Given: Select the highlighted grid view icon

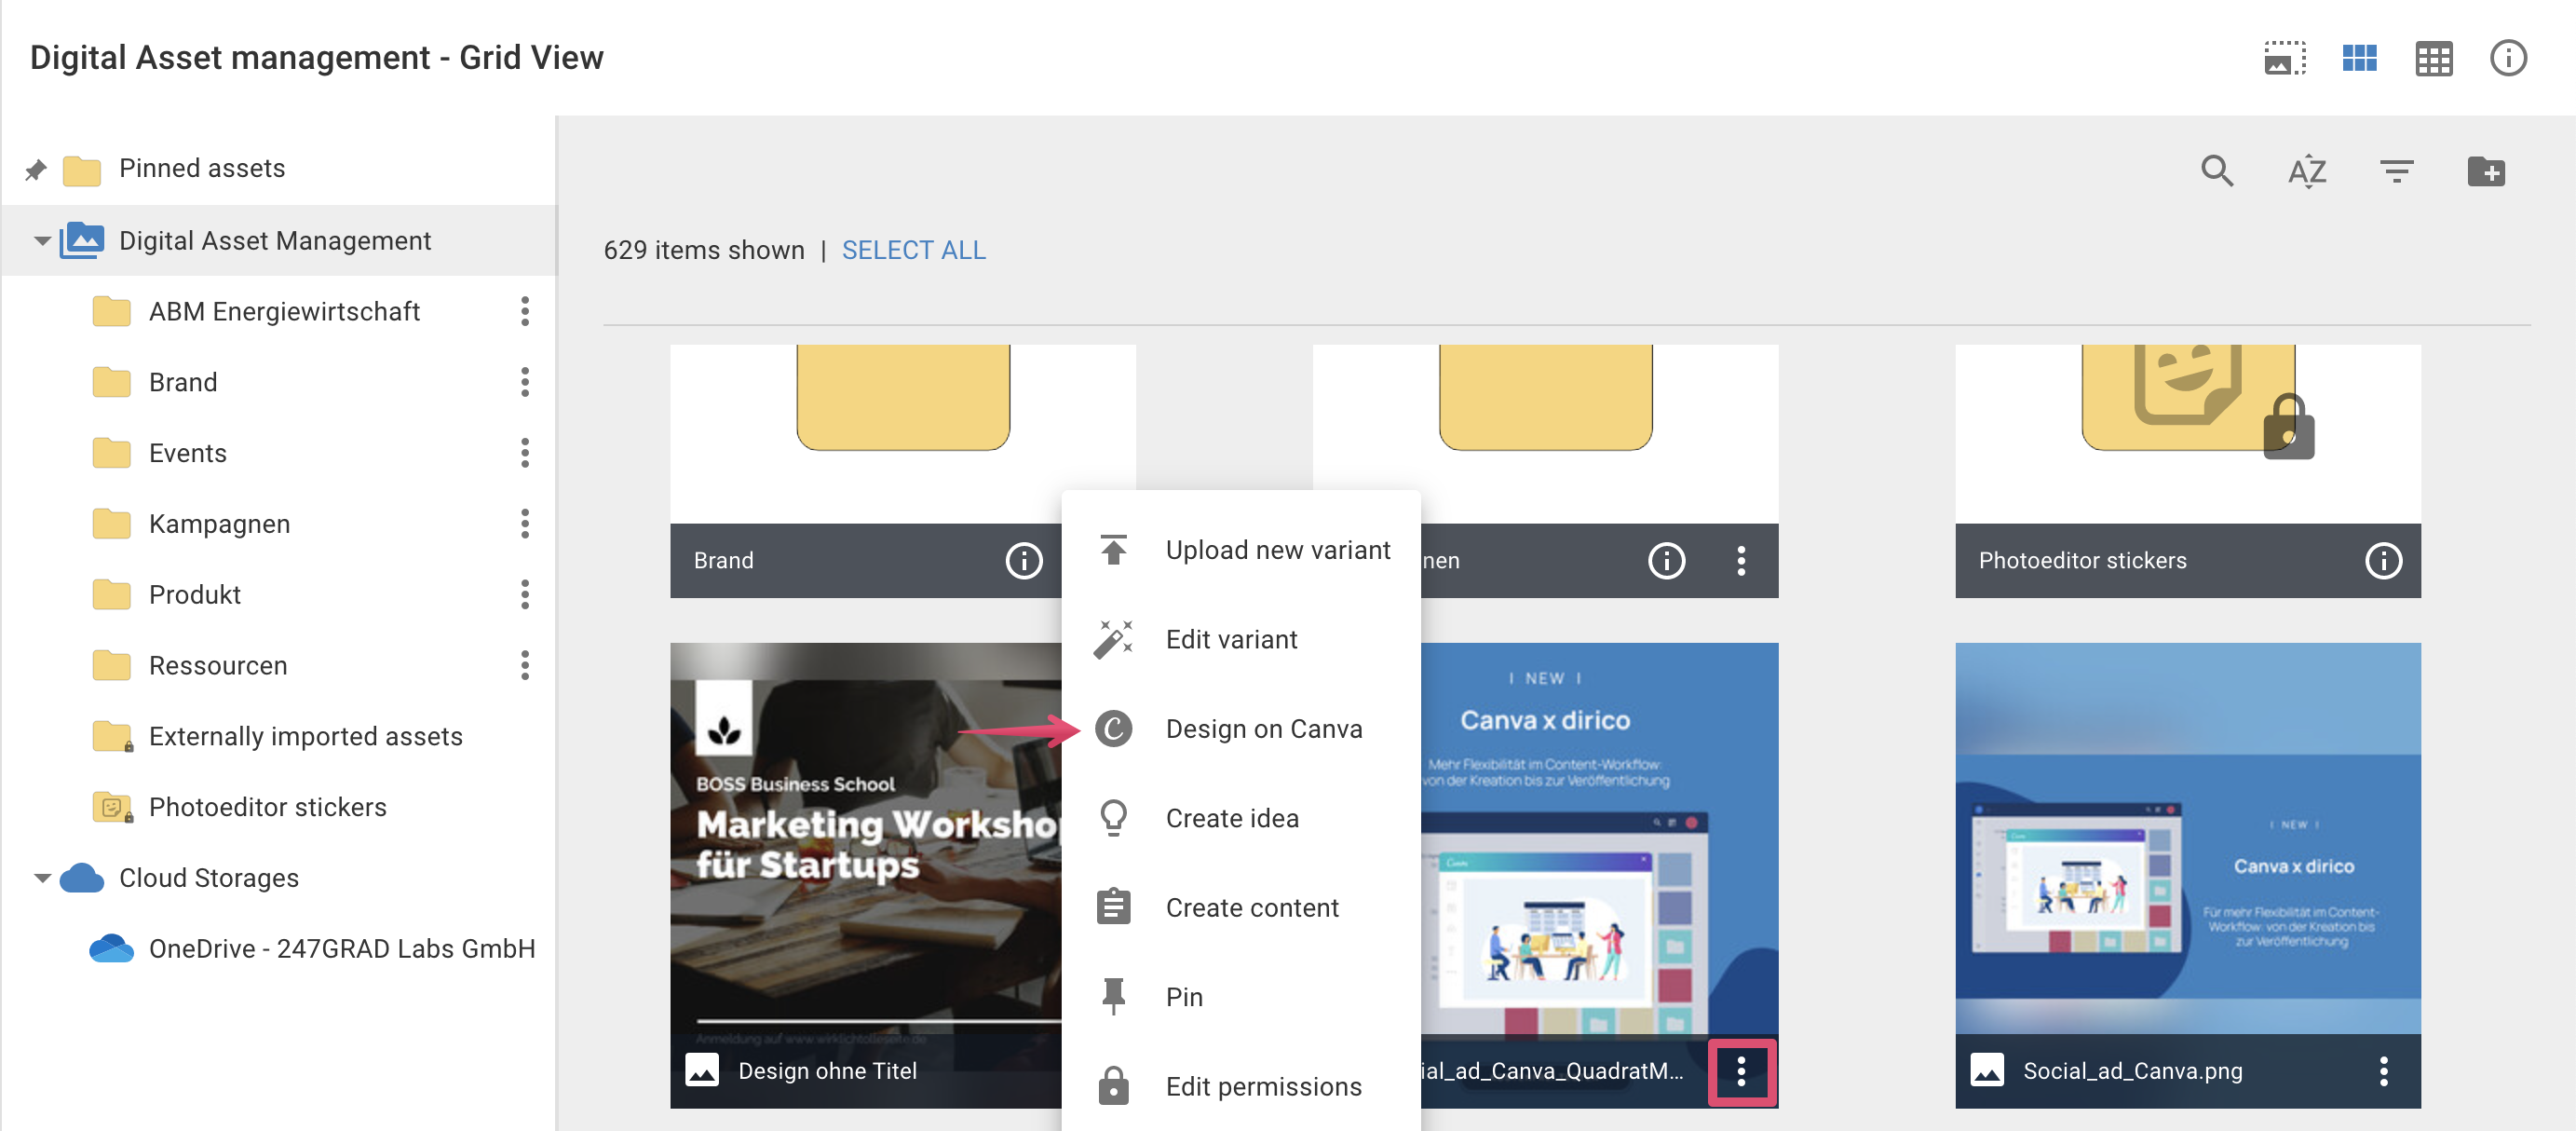Looking at the screenshot, I should 2359,58.
